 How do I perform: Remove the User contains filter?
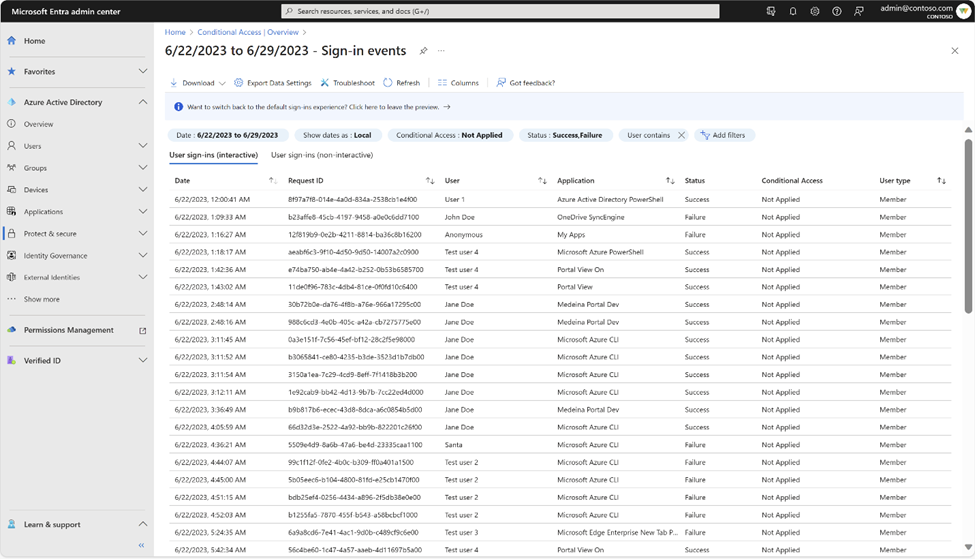click(x=682, y=135)
